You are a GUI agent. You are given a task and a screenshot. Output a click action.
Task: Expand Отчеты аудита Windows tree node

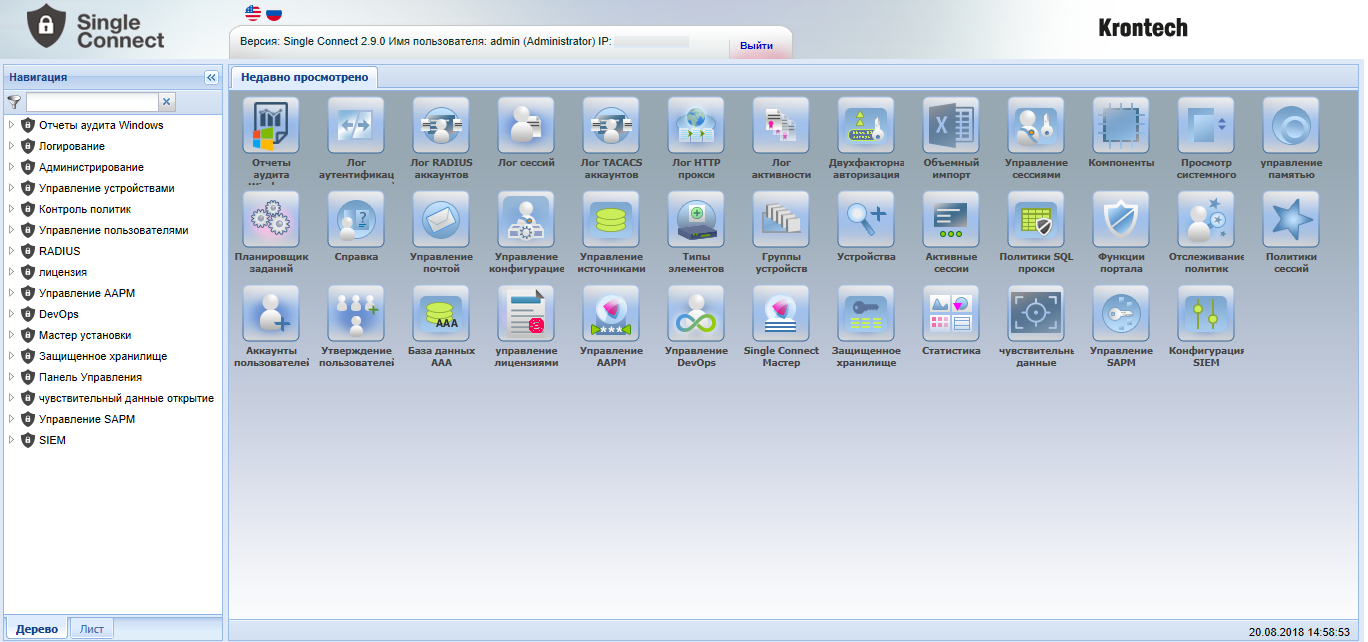(11, 125)
